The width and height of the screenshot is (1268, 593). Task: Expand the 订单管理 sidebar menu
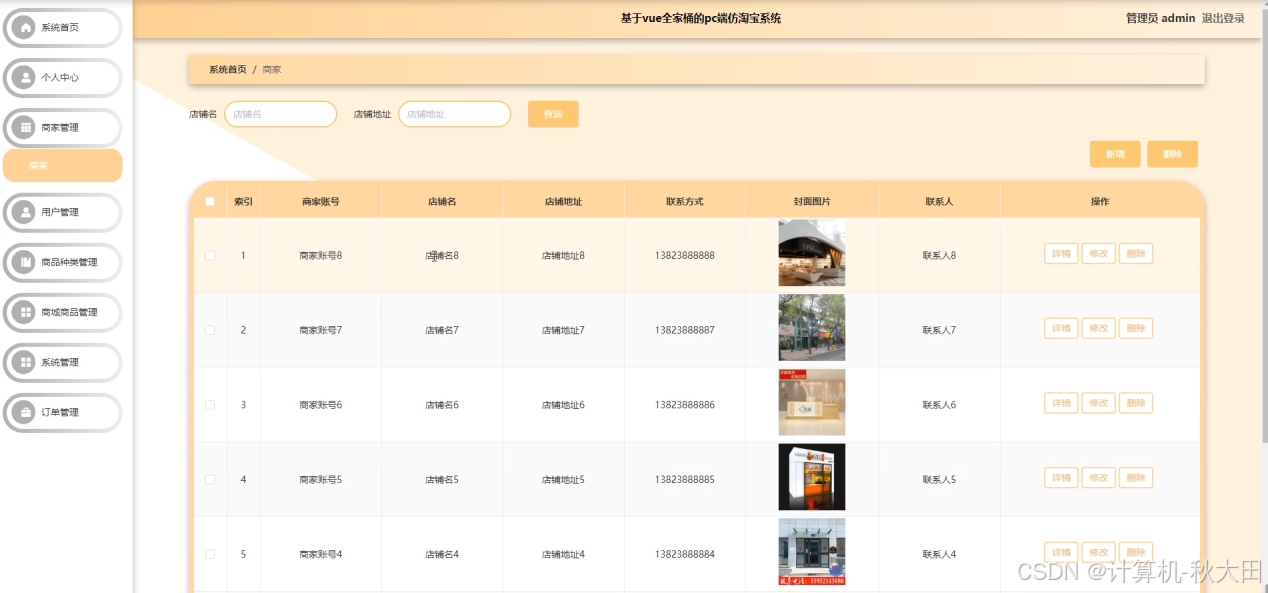tap(62, 412)
